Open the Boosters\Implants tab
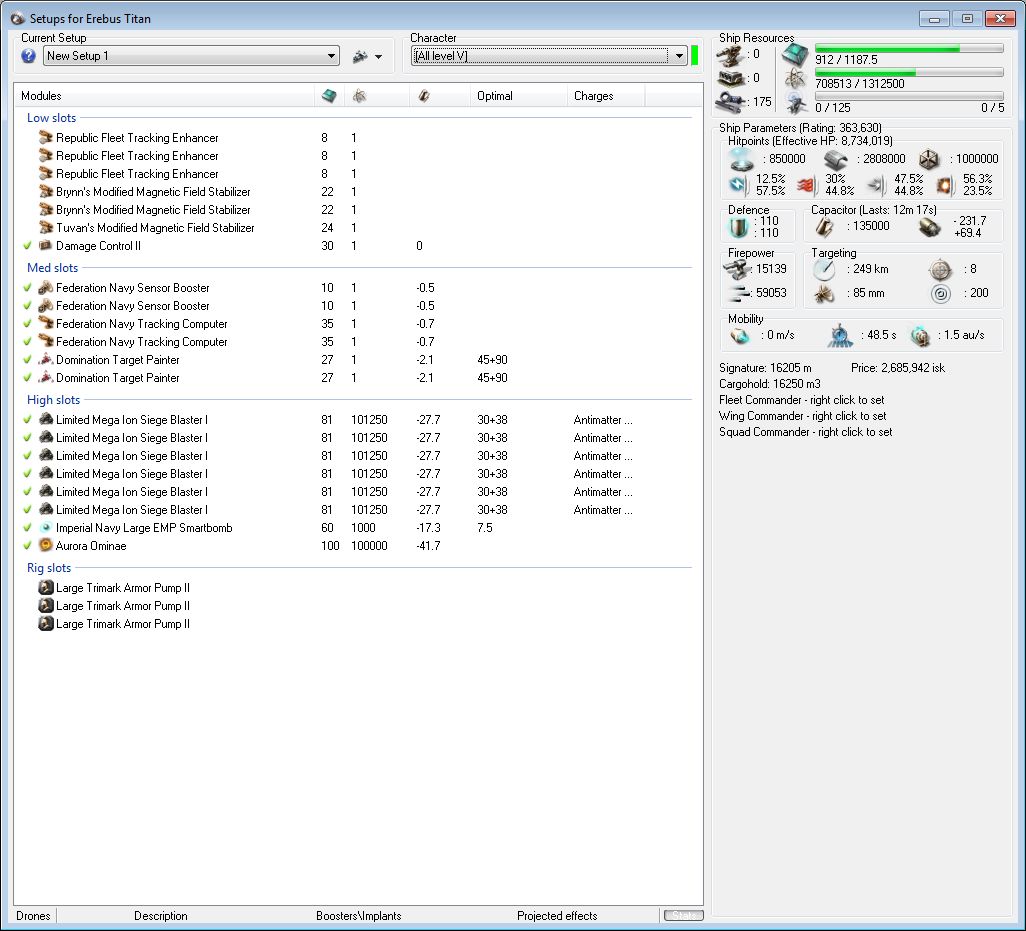 (359, 916)
